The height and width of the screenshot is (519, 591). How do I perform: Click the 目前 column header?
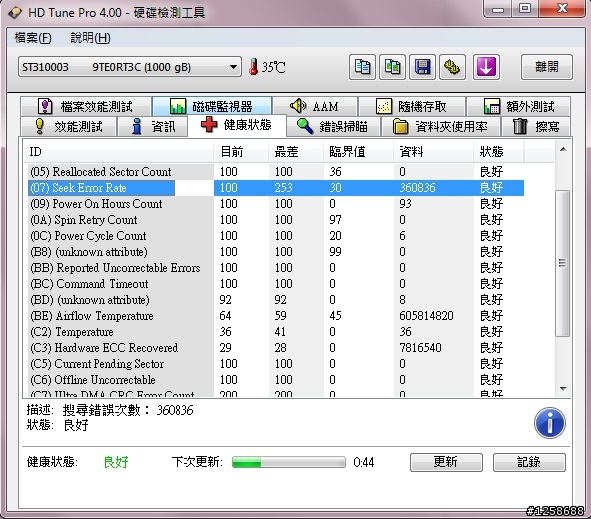click(x=241, y=152)
